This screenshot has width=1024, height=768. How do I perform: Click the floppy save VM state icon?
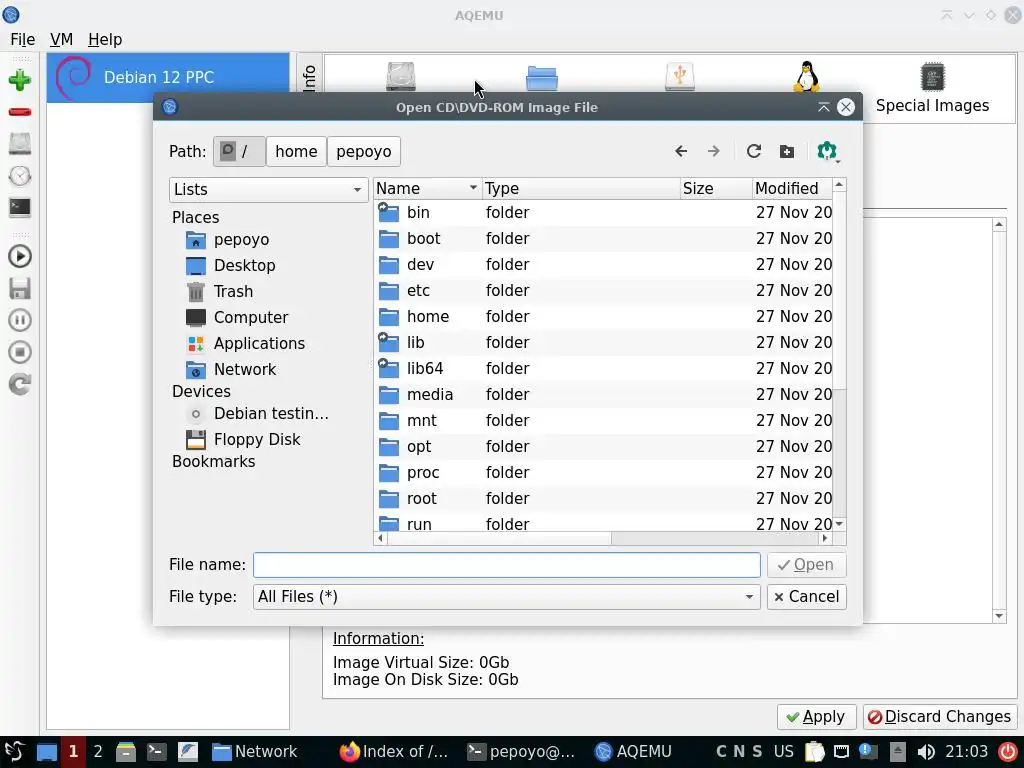[20, 288]
